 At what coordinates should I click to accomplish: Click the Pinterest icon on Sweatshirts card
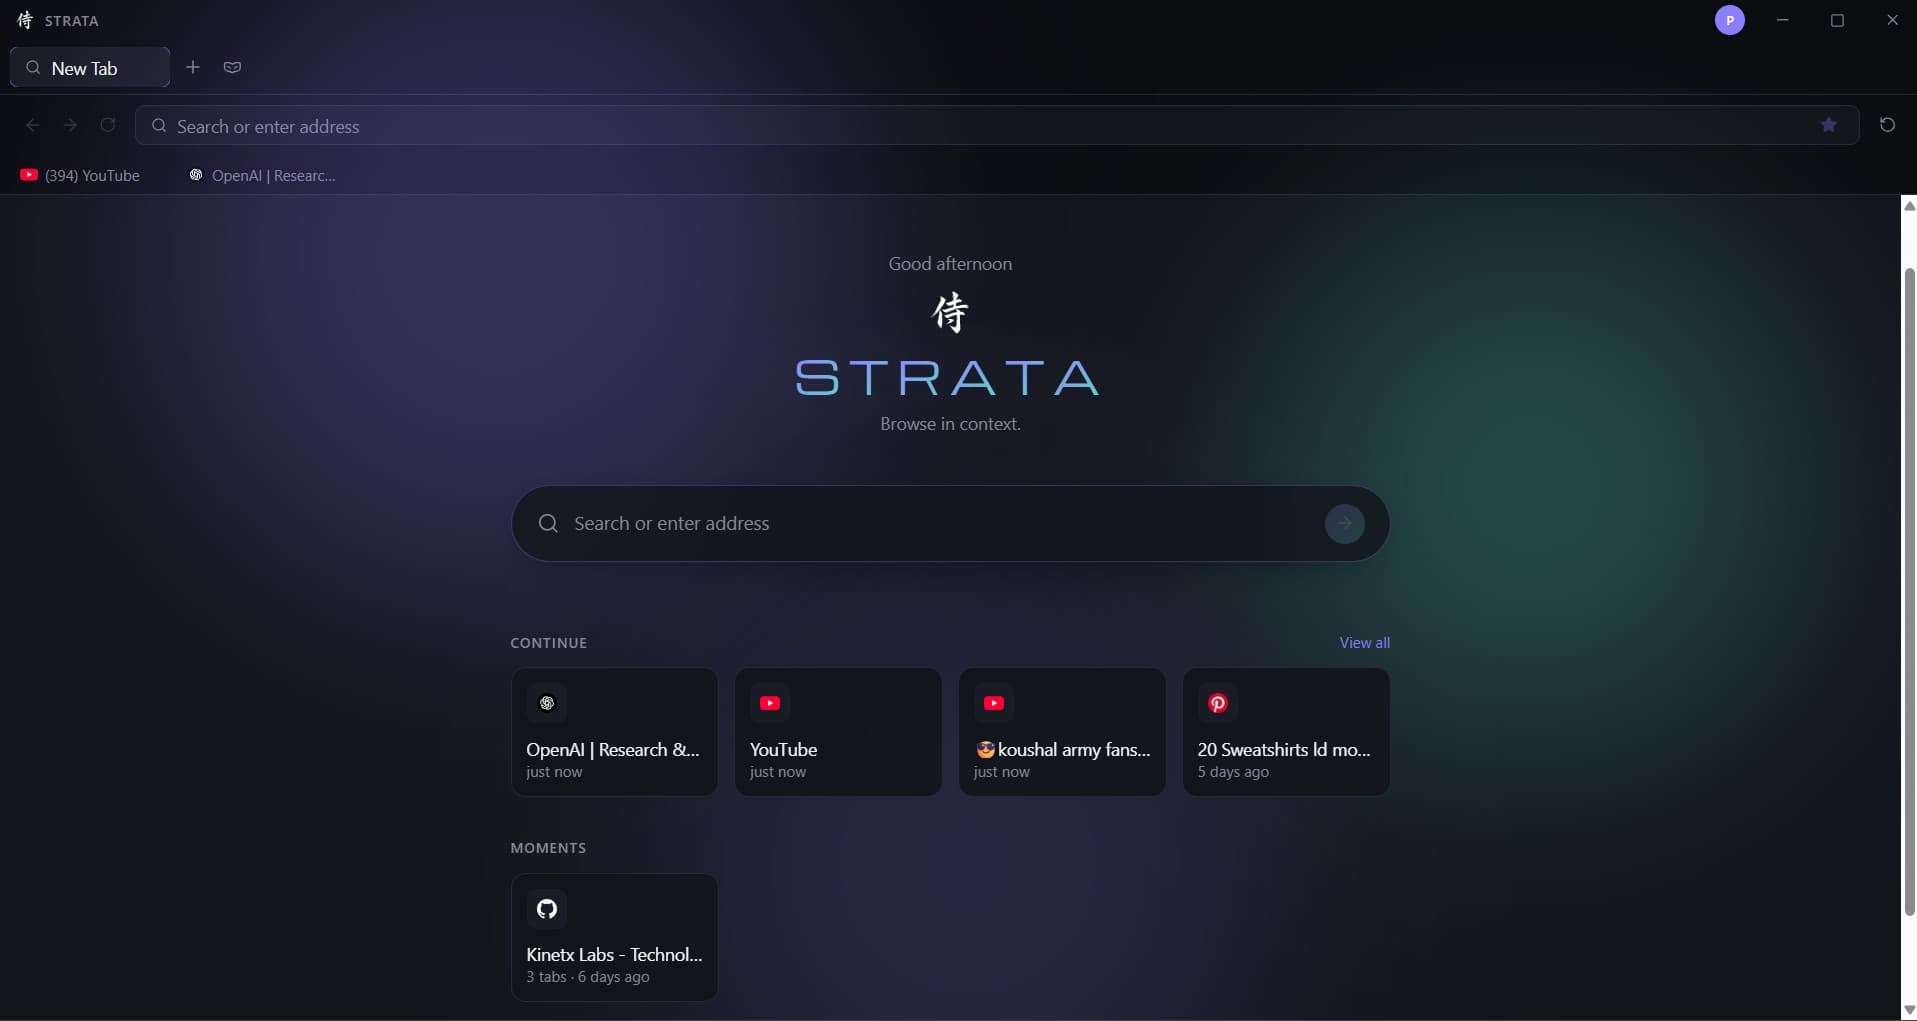(x=1218, y=703)
